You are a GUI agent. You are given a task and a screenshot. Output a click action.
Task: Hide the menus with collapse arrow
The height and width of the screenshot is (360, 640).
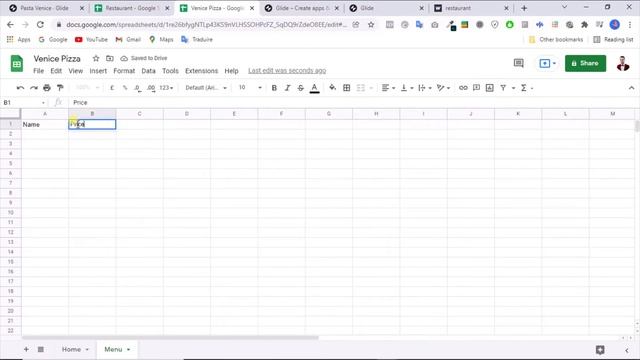coord(631,88)
